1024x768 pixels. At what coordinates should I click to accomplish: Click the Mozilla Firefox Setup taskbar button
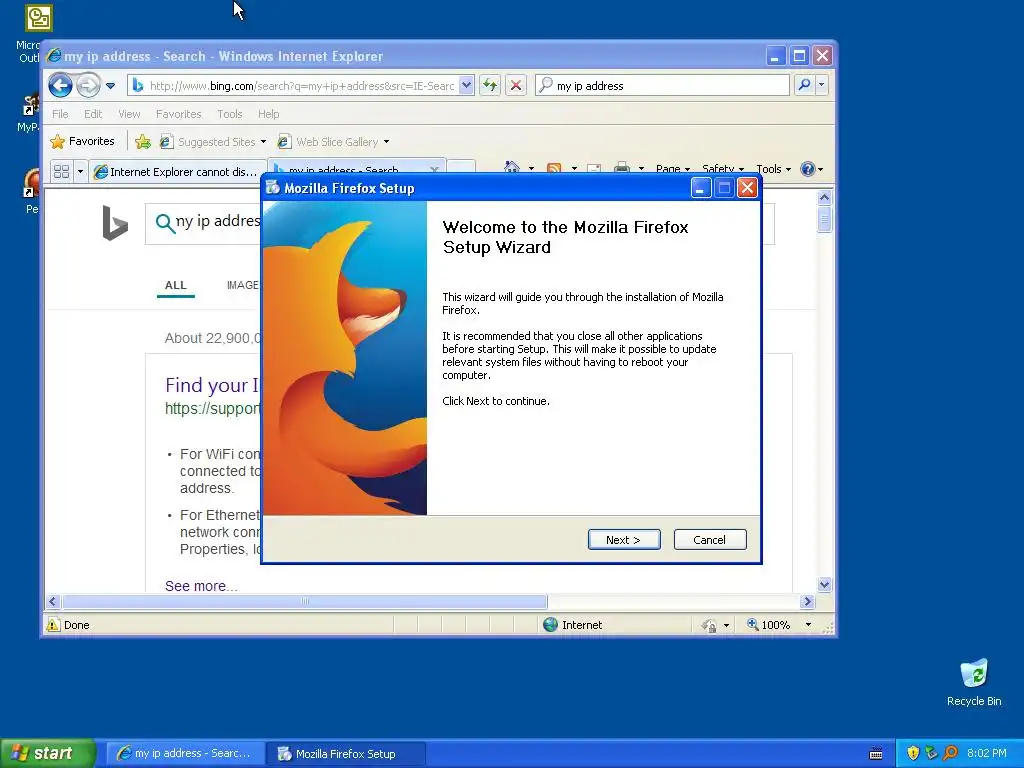[346, 754]
